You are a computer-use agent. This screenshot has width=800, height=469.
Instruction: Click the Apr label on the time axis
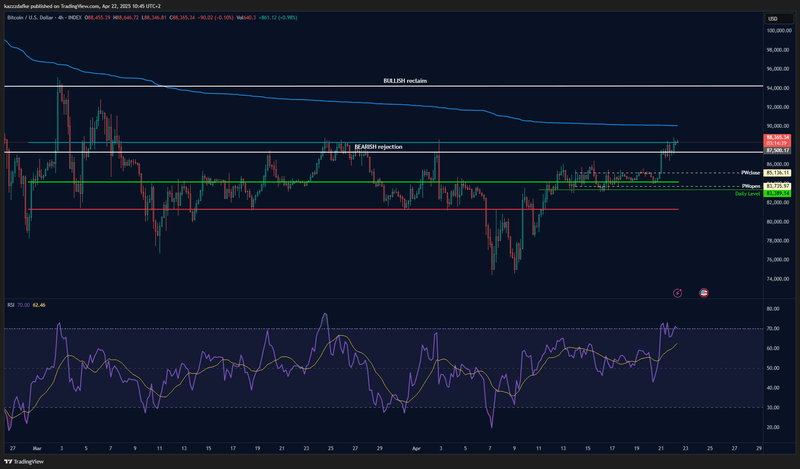tap(416, 449)
